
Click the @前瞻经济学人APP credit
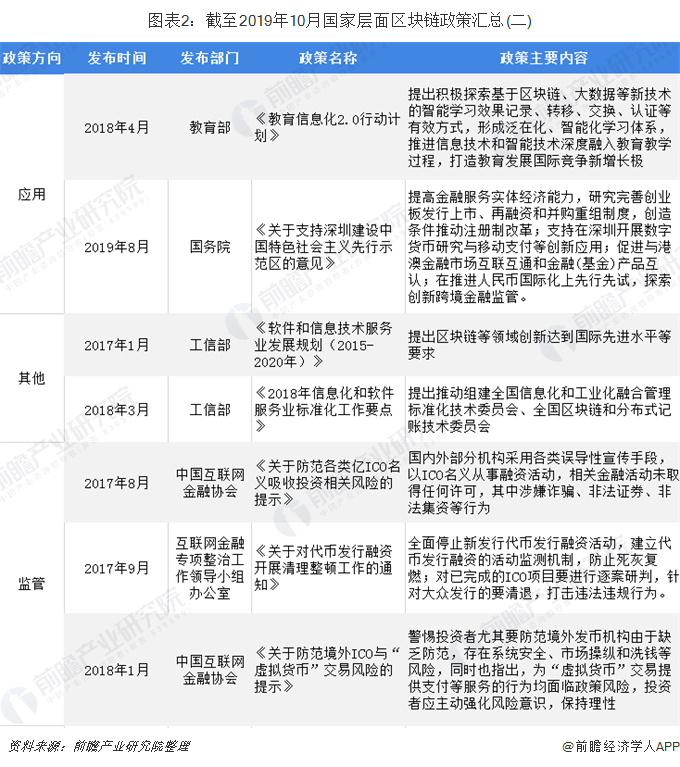click(620, 746)
